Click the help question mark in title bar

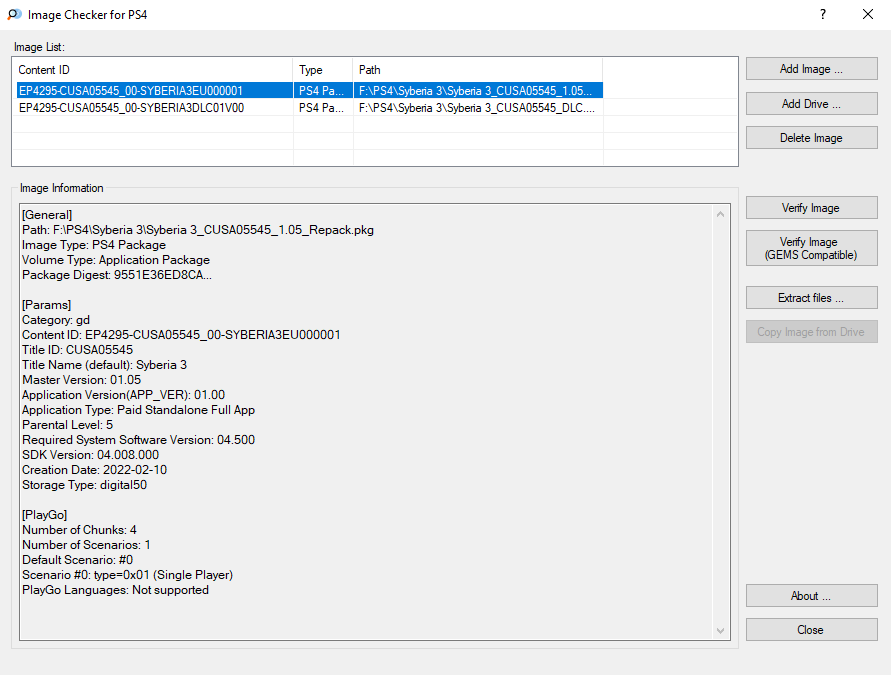click(823, 14)
